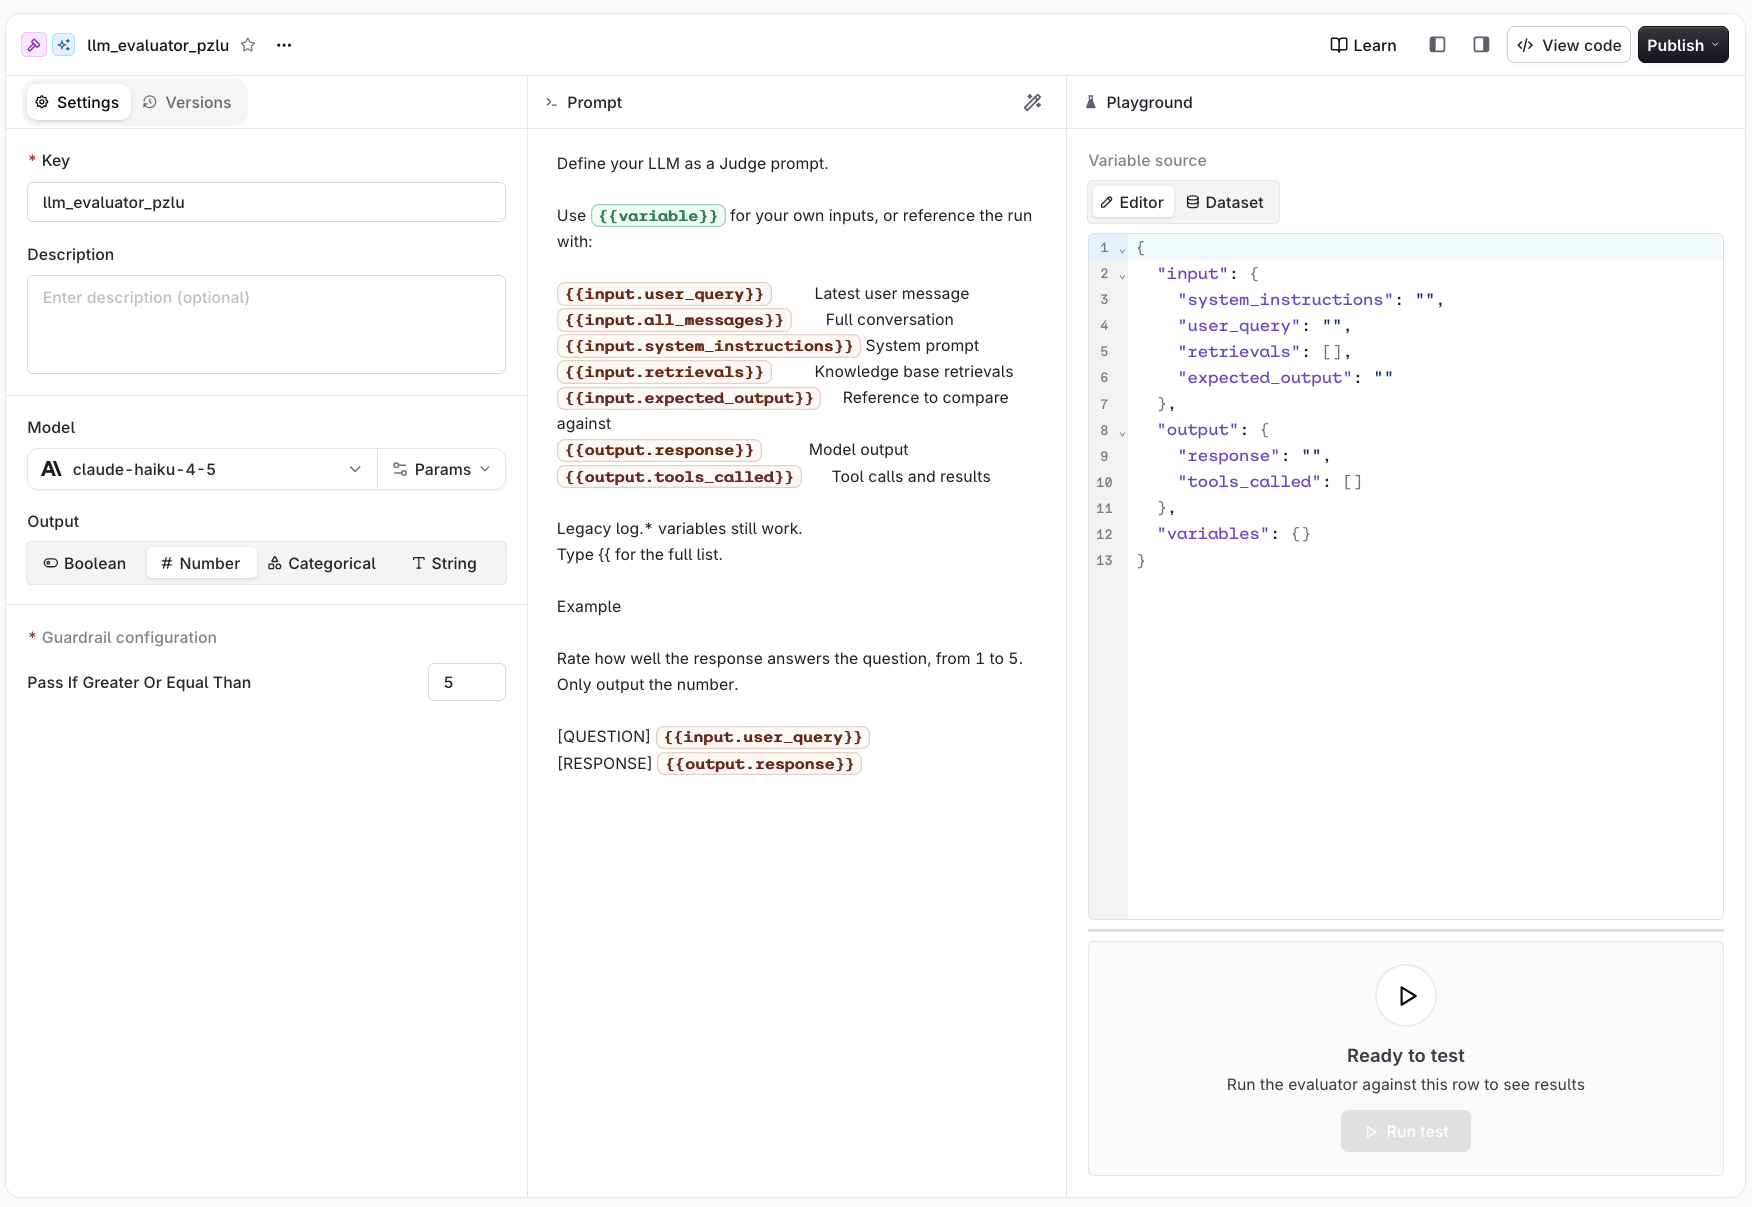This screenshot has height=1207, width=1752.
Task: Click the "retrievals" key in editor
Action: click(1239, 351)
